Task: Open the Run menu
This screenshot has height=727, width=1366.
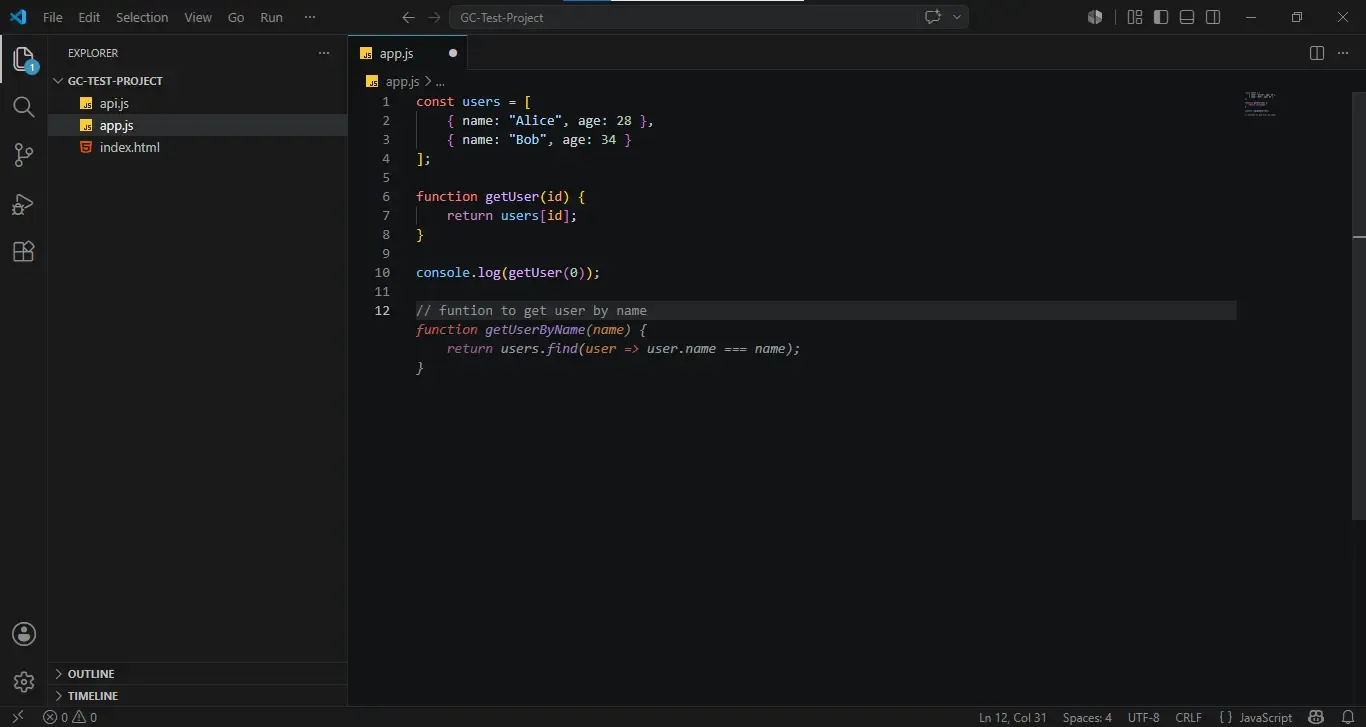Action: [x=271, y=17]
